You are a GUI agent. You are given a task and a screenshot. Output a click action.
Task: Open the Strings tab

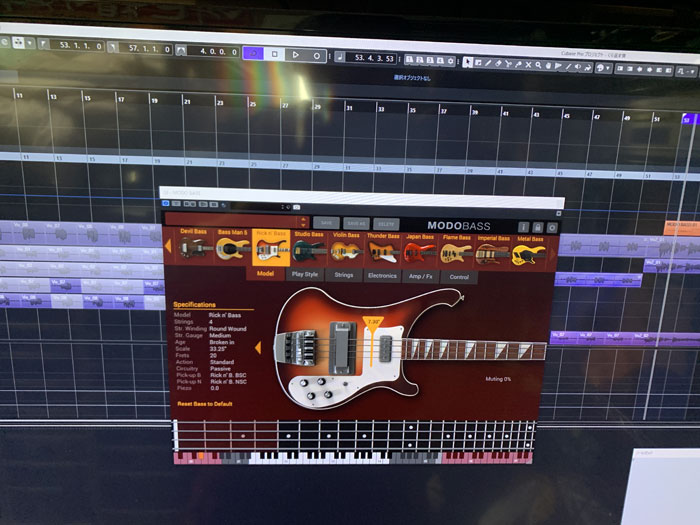point(344,275)
